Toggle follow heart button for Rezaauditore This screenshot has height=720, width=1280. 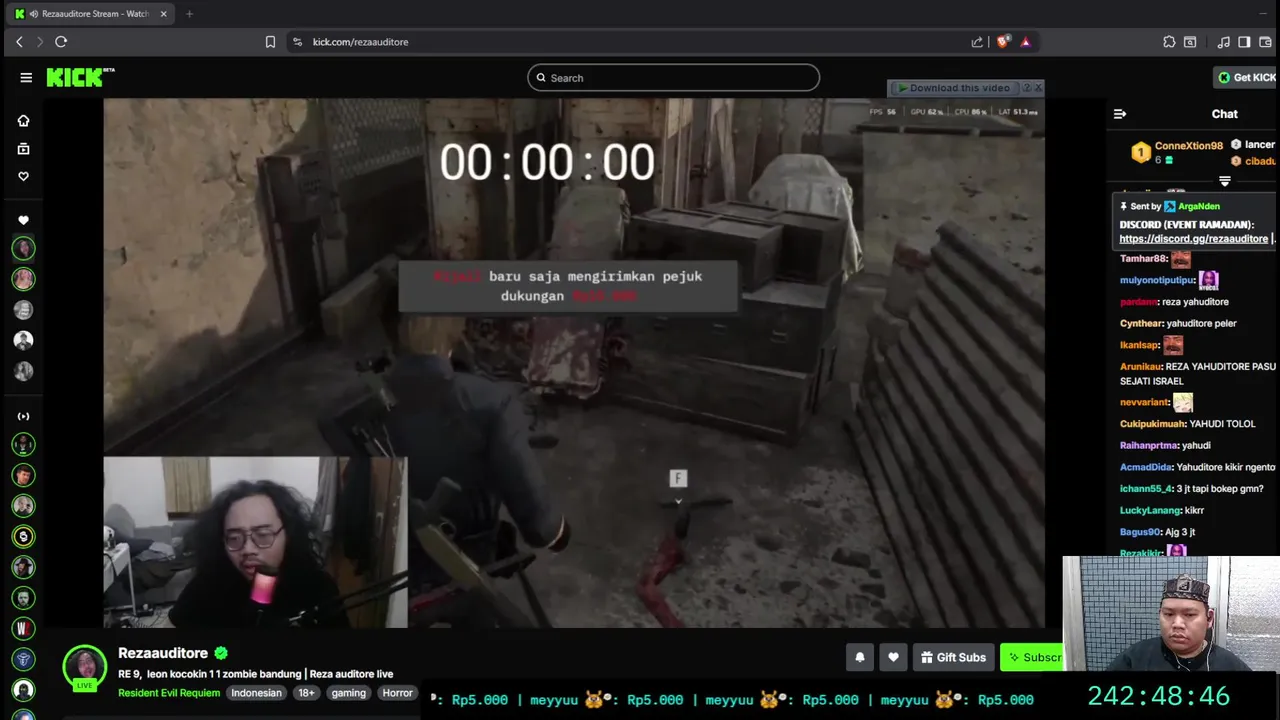pos(893,657)
